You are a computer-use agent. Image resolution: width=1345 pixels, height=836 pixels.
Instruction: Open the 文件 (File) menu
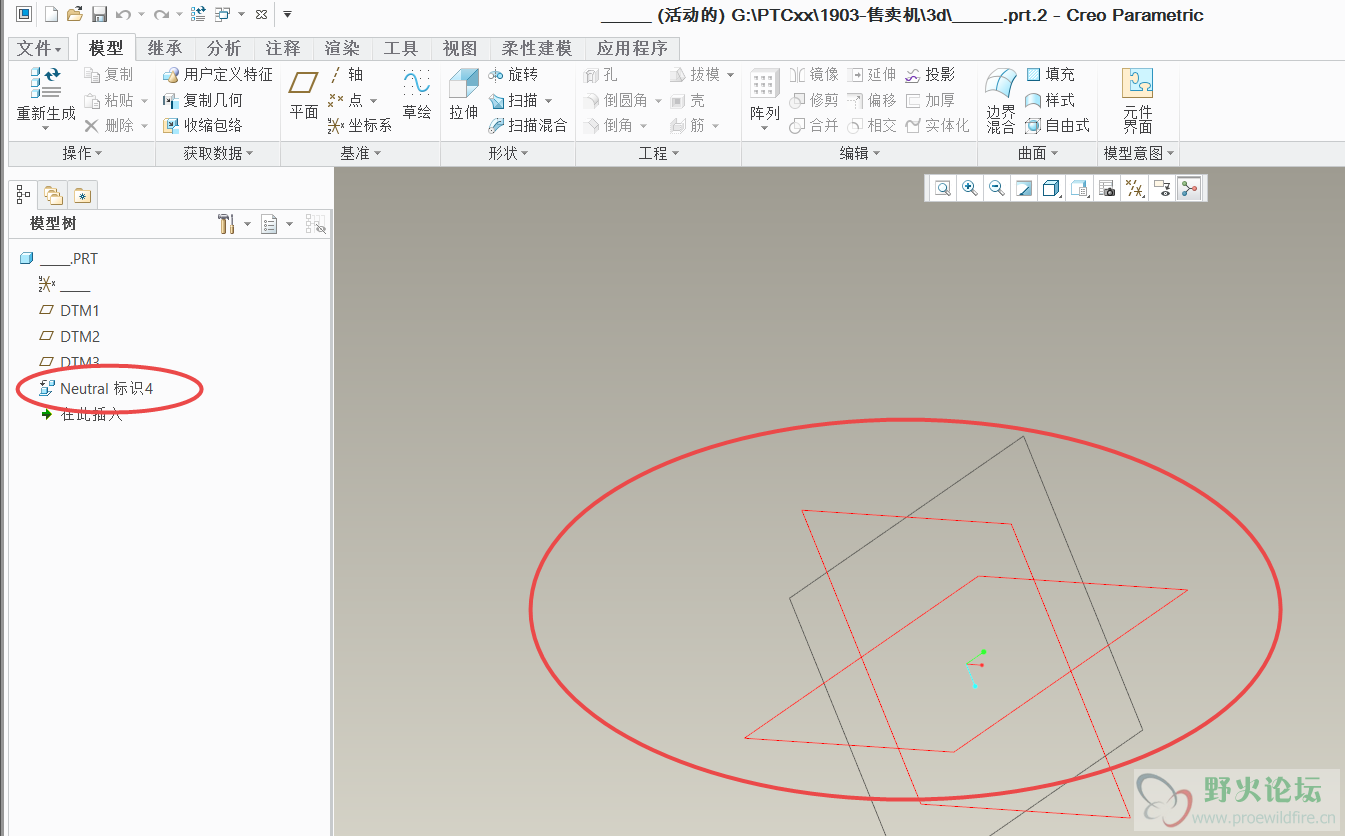click(40, 48)
